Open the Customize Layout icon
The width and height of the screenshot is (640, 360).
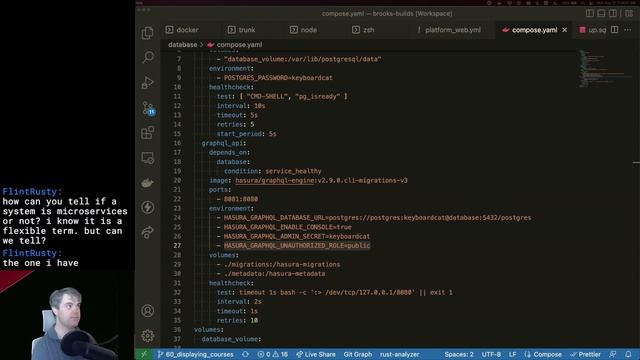[x=629, y=13]
